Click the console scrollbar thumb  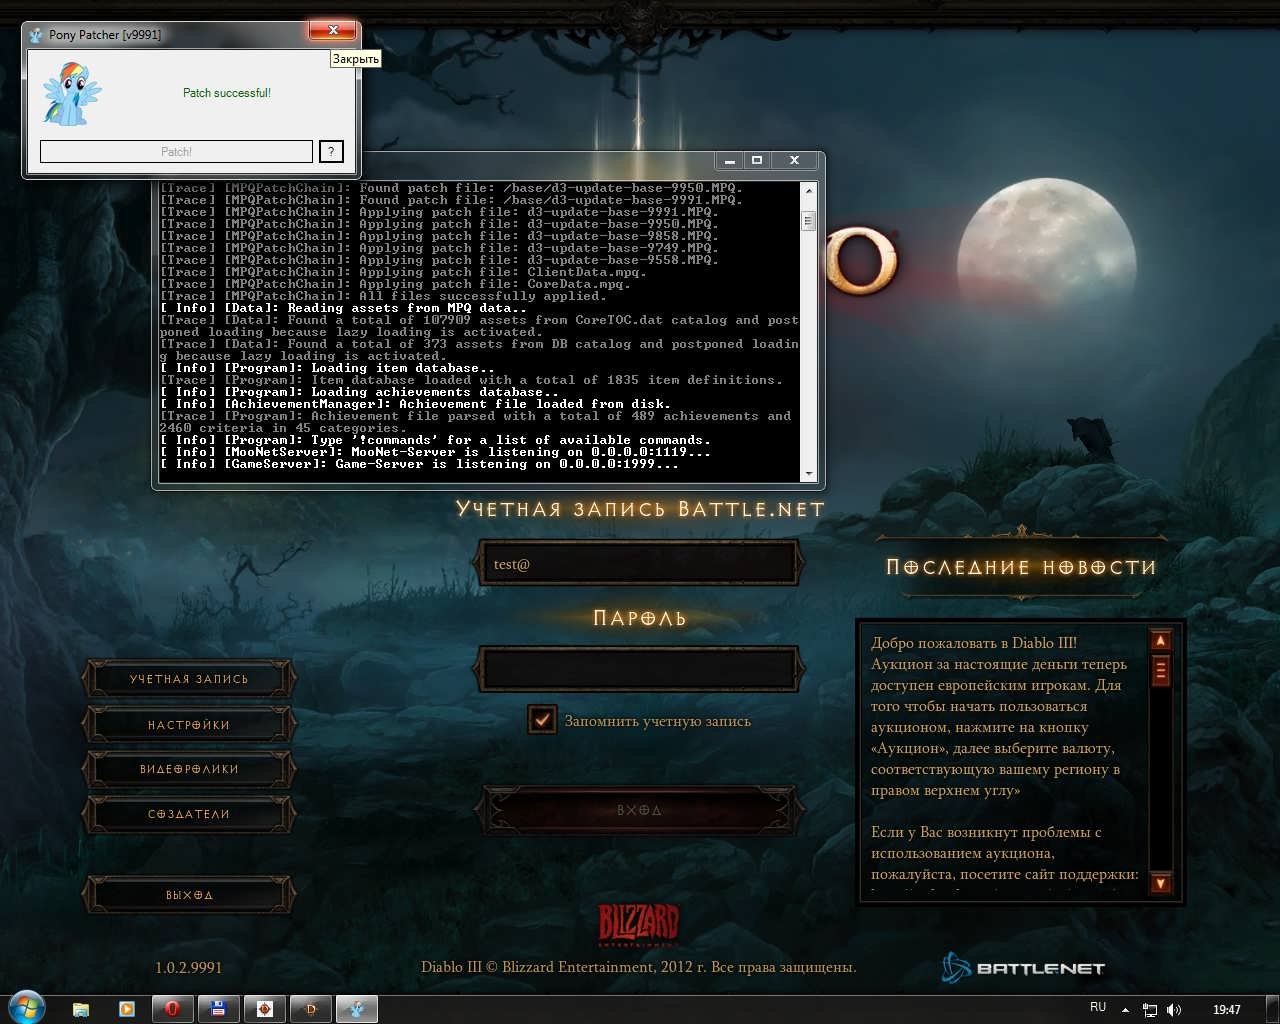[809, 221]
